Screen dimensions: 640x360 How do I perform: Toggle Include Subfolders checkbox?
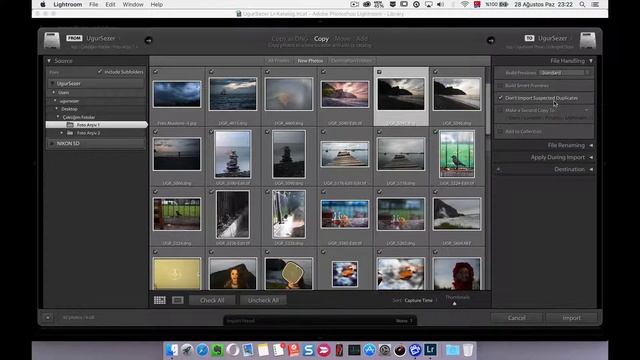click(x=100, y=72)
